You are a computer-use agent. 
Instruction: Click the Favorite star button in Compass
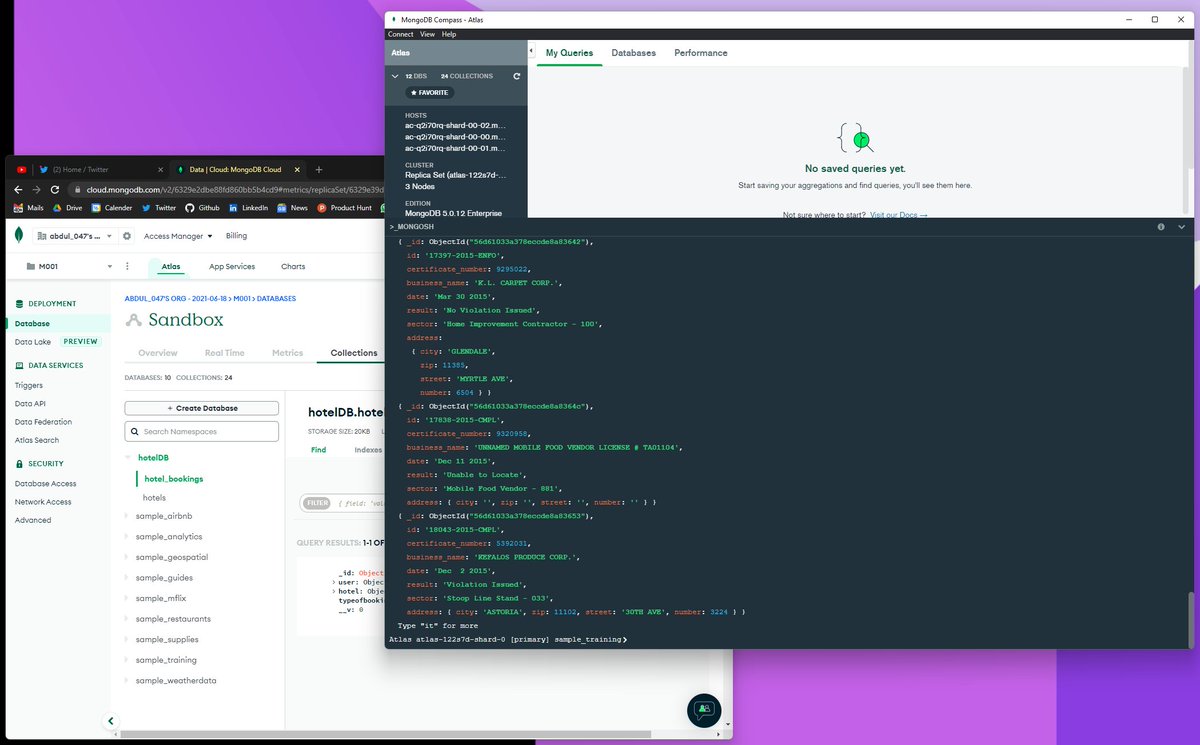pyautogui.click(x=430, y=93)
